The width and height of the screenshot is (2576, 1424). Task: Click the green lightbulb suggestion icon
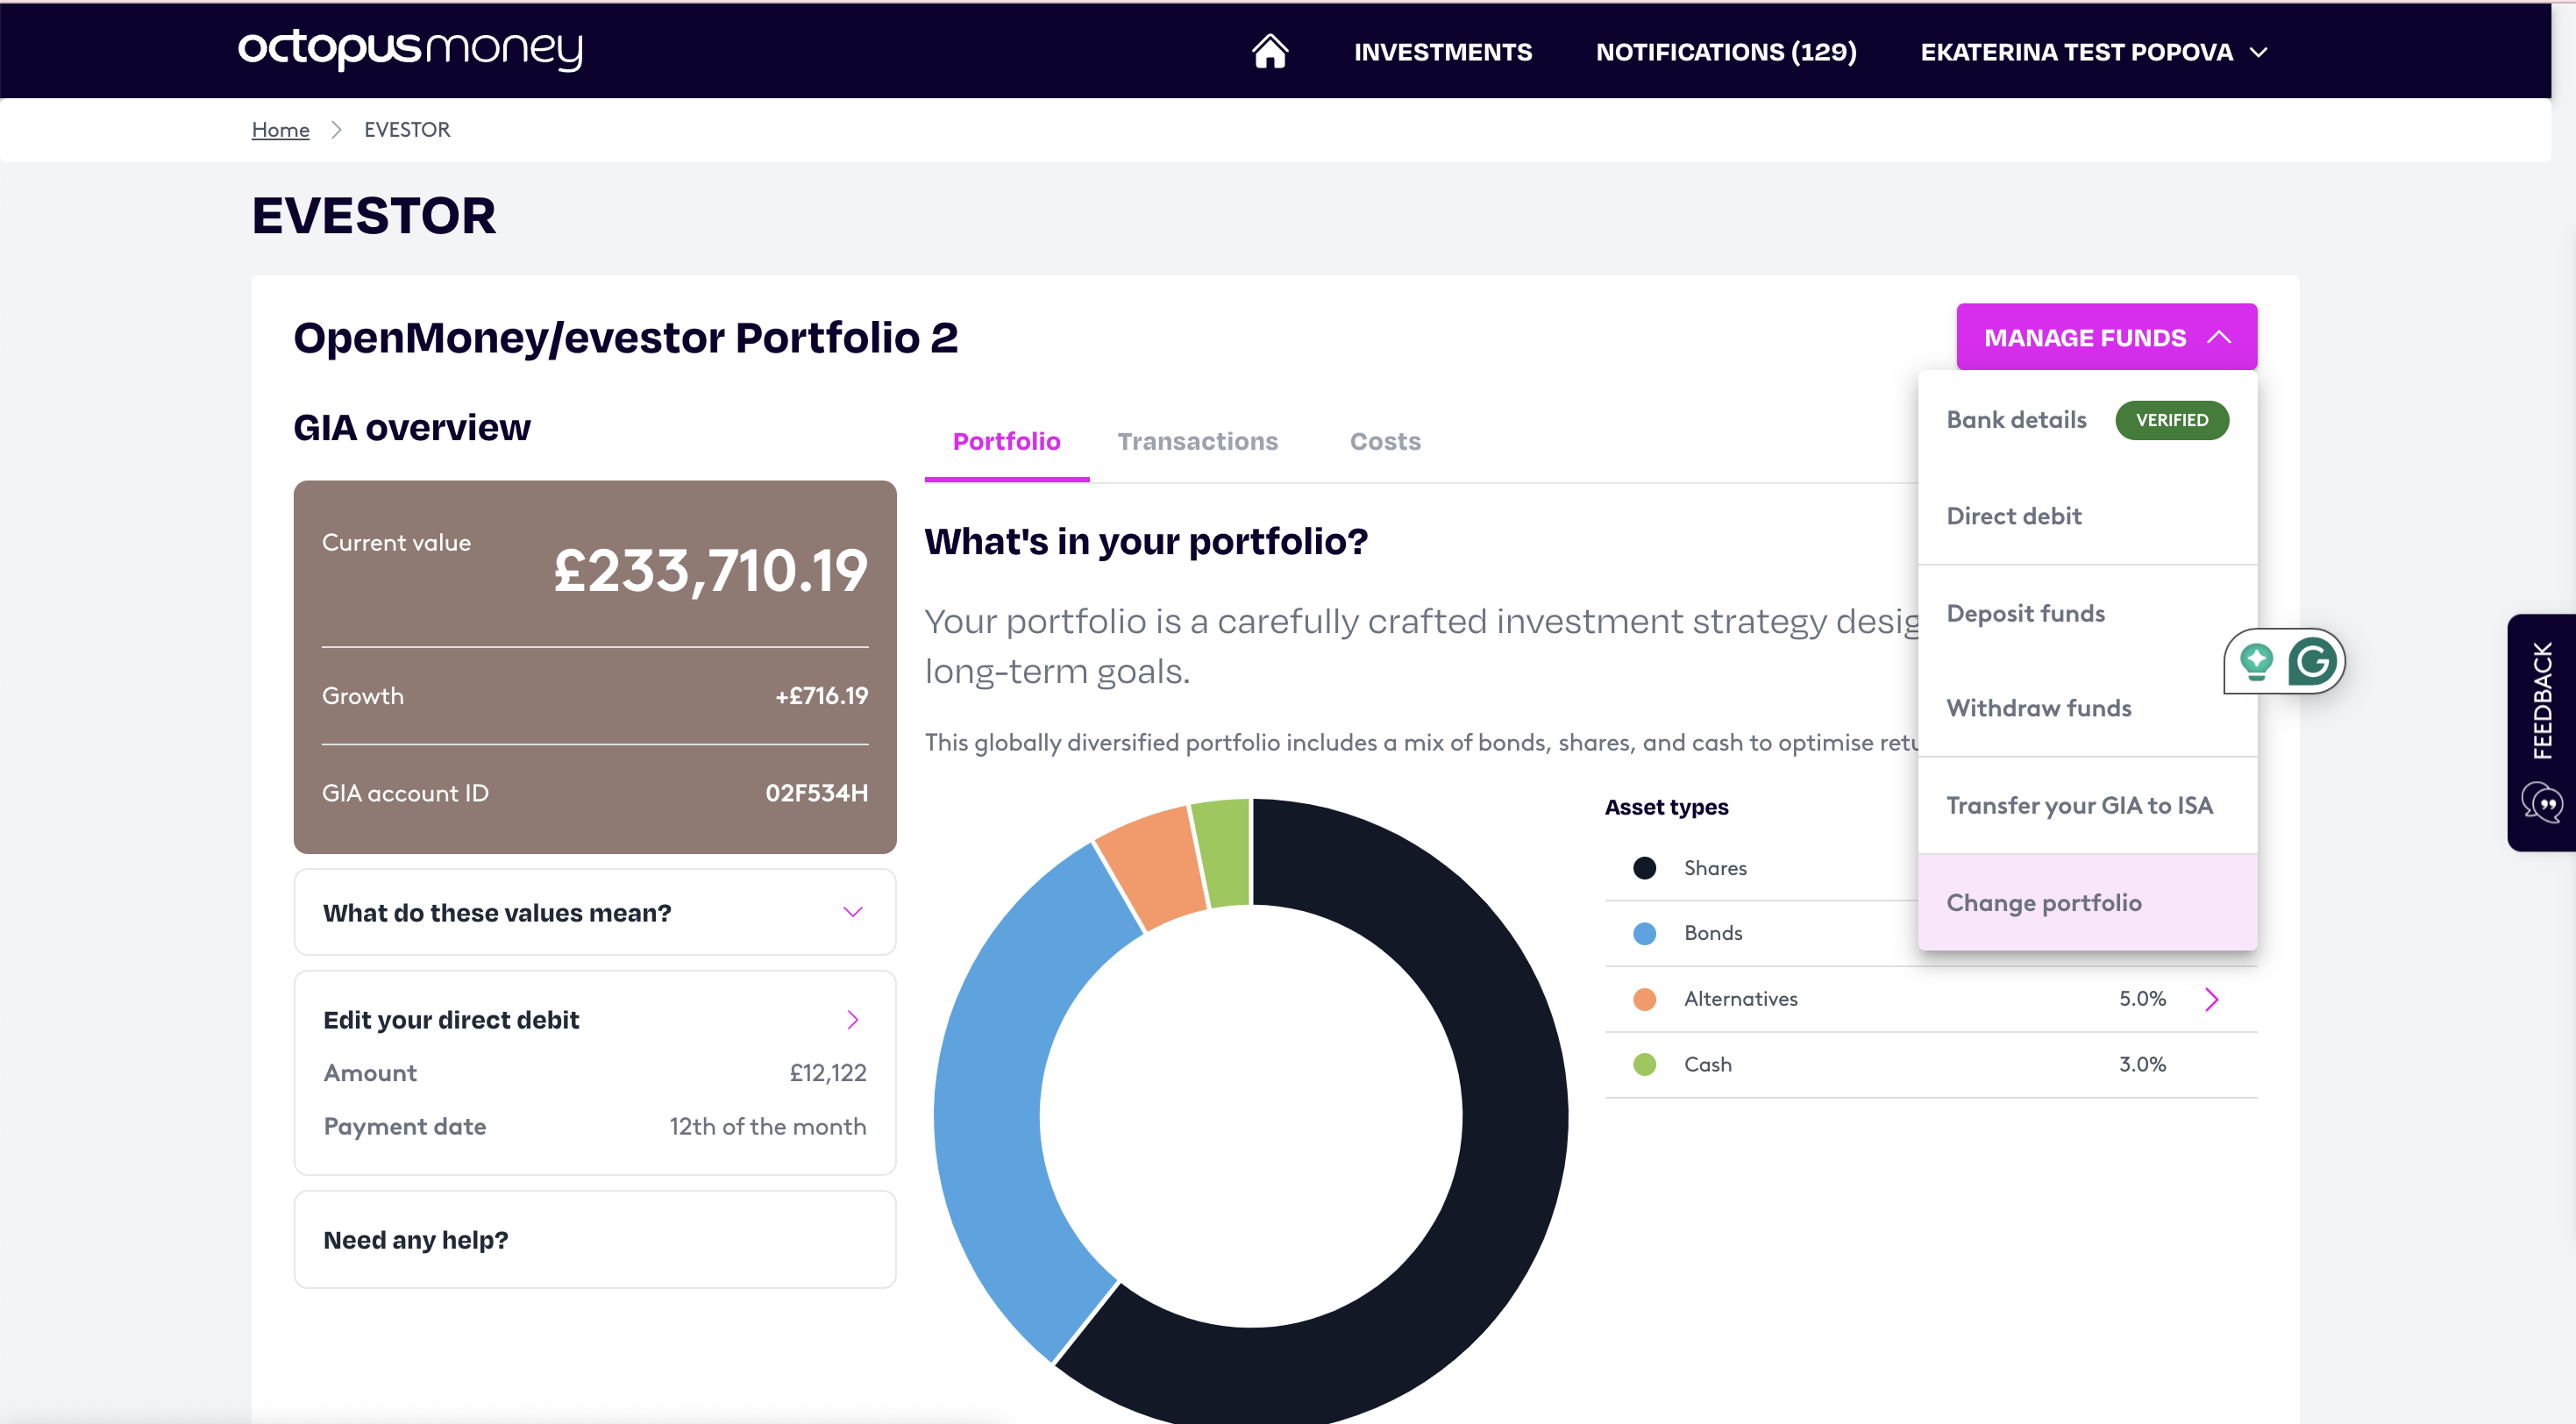pyautogui.click(x=2256, y=661)
